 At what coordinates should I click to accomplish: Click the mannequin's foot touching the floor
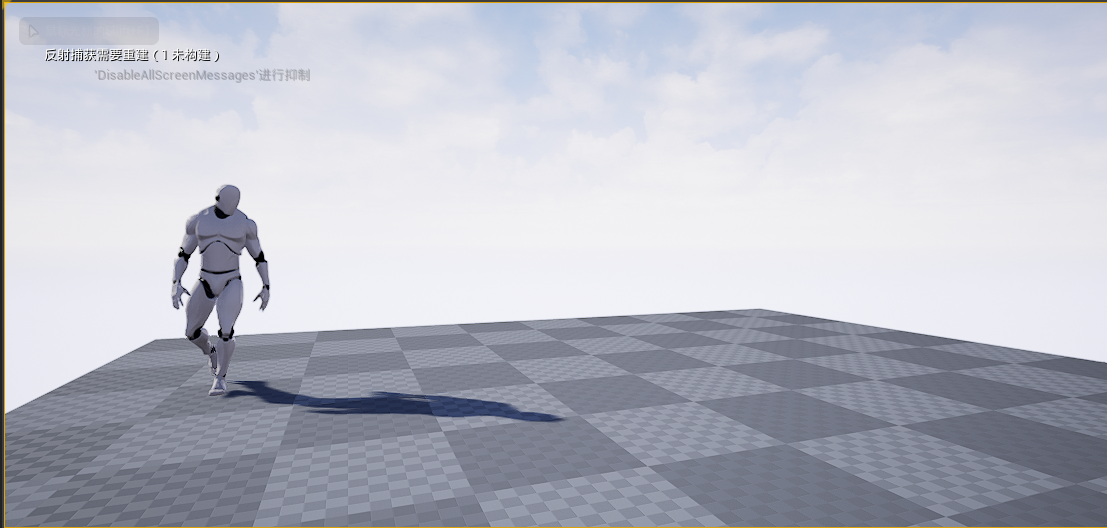(x=217, y=386)
